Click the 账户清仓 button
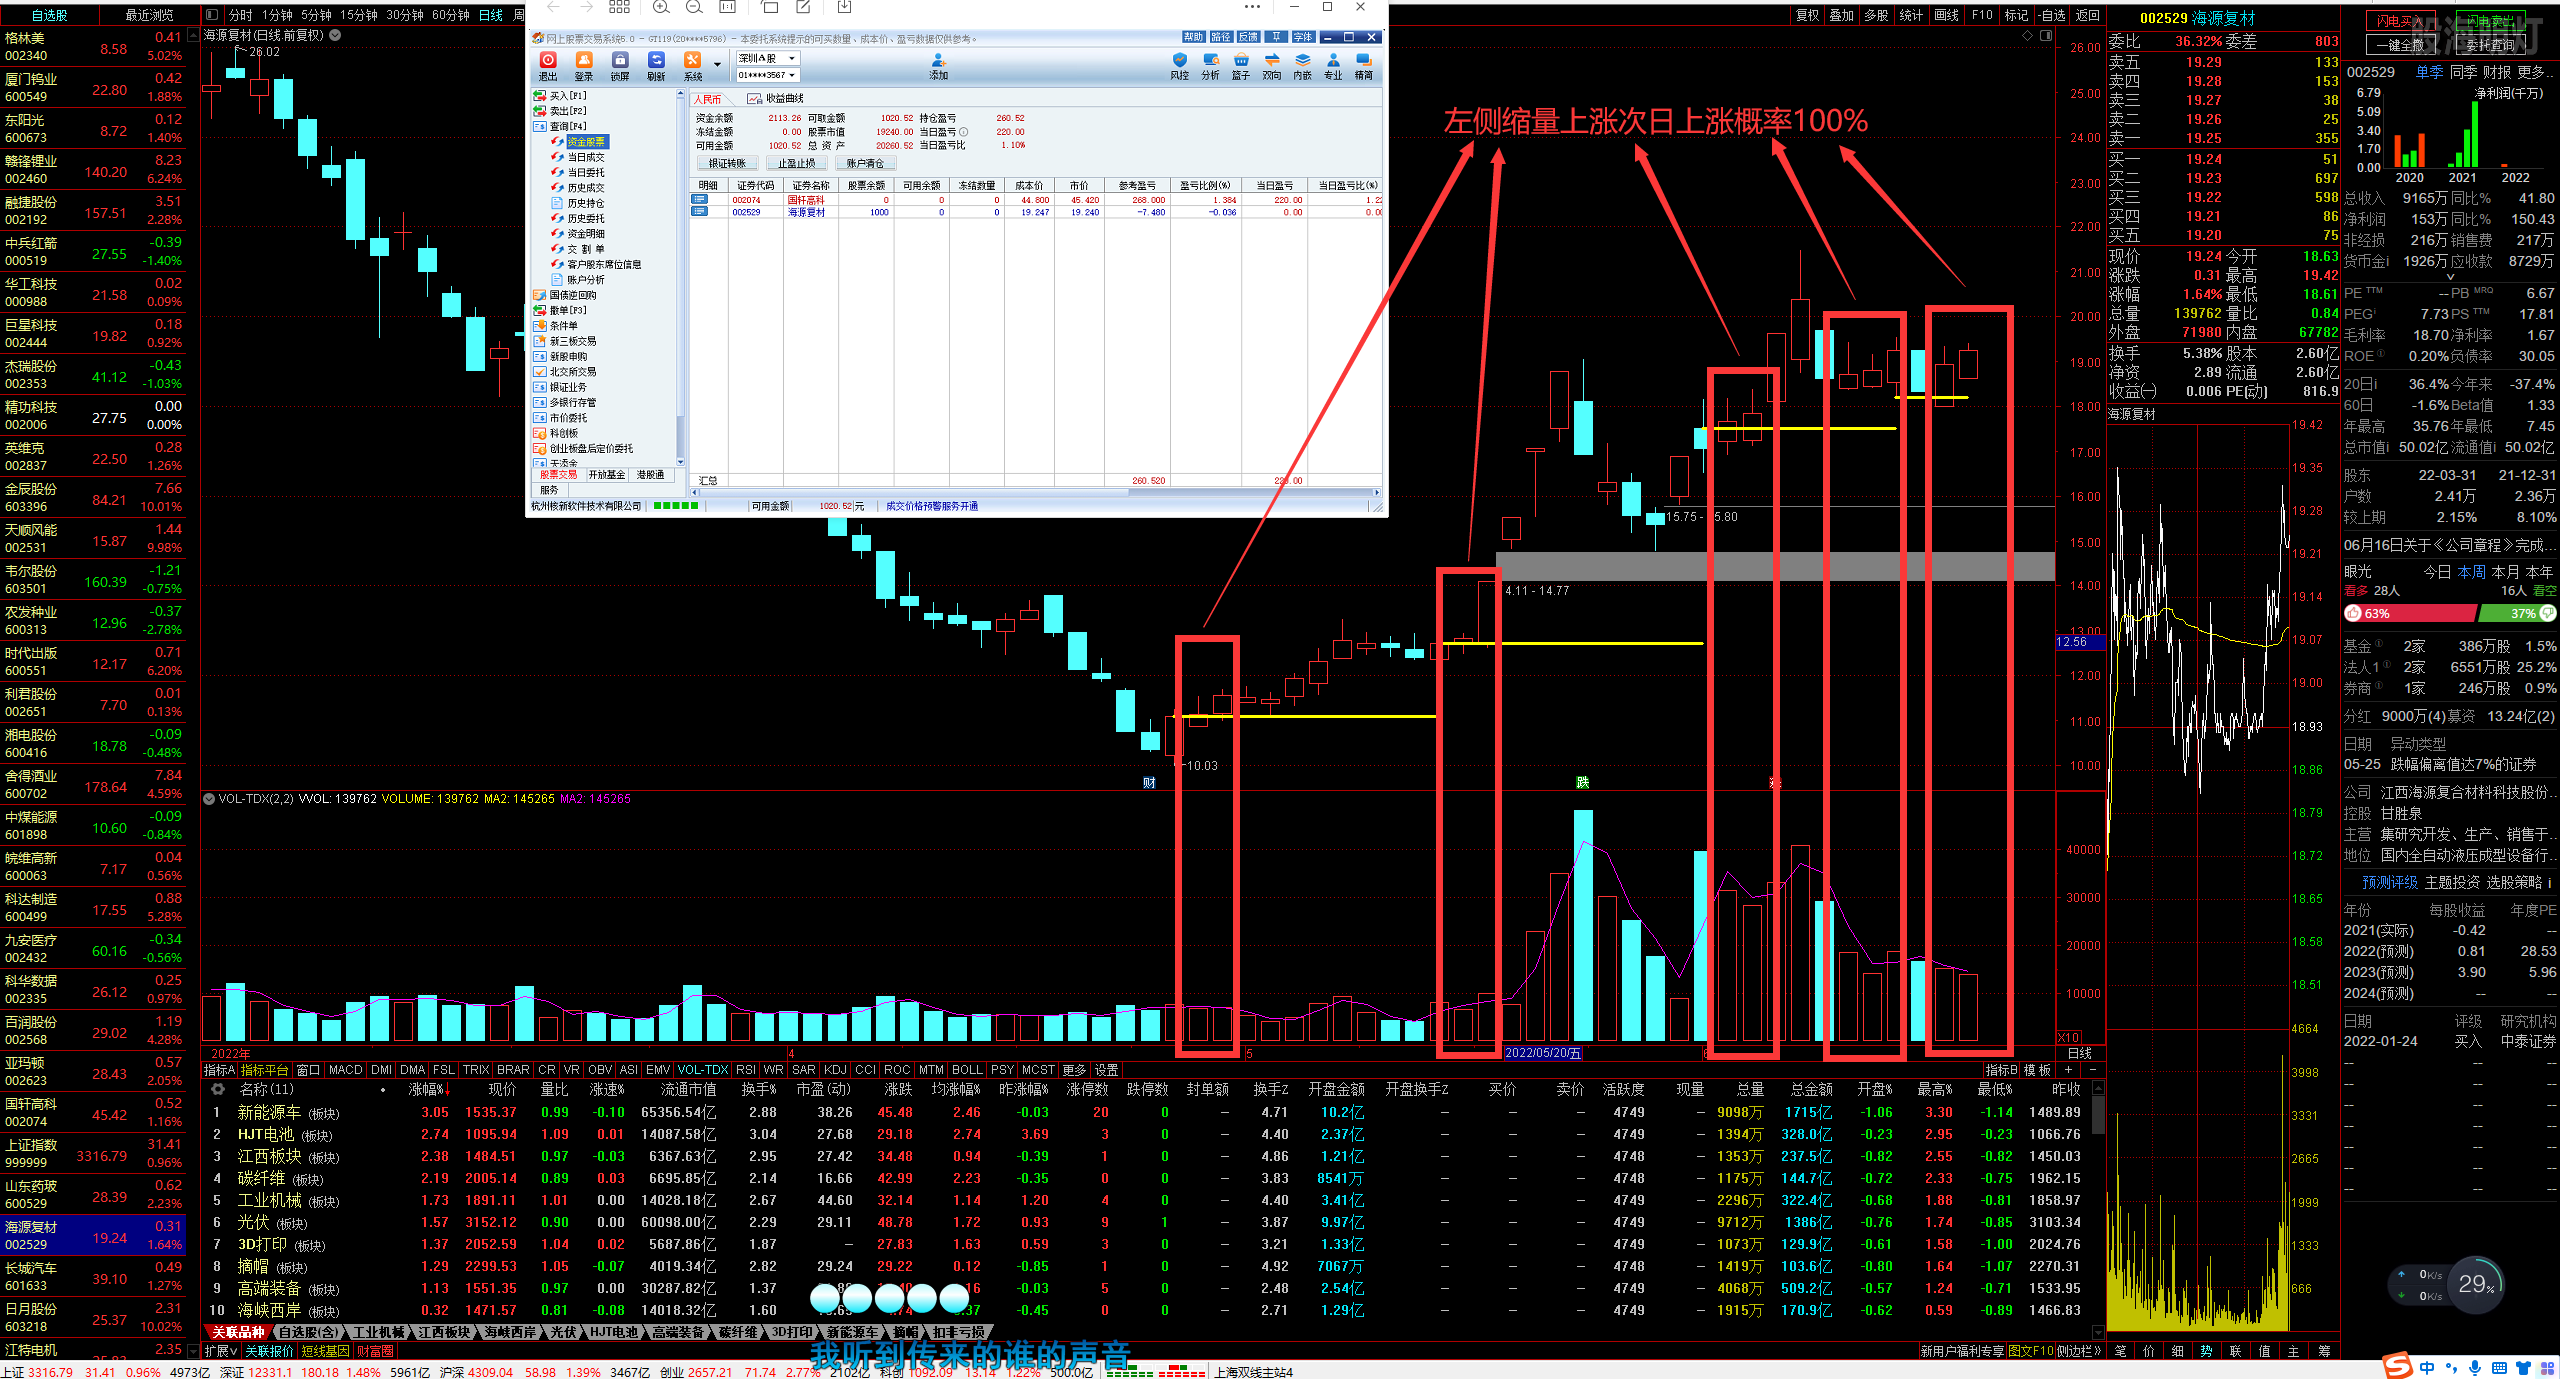 [865, 163]
